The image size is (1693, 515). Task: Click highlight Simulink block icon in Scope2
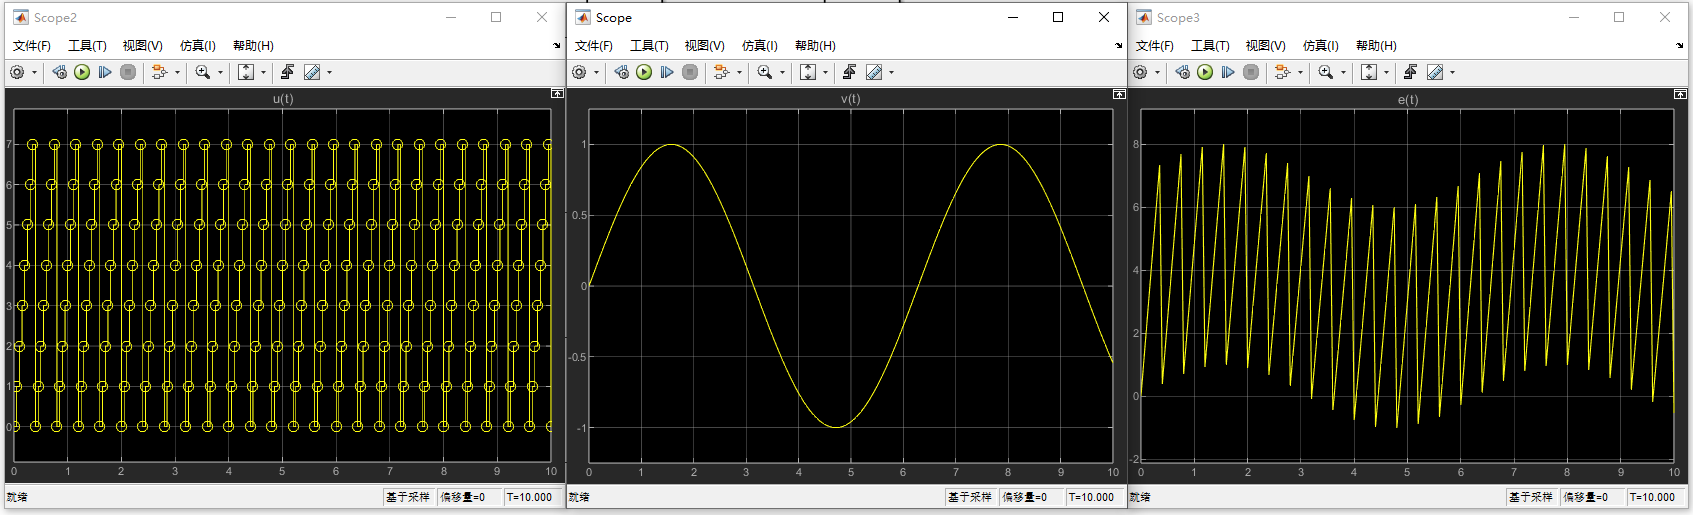point(159,72)
